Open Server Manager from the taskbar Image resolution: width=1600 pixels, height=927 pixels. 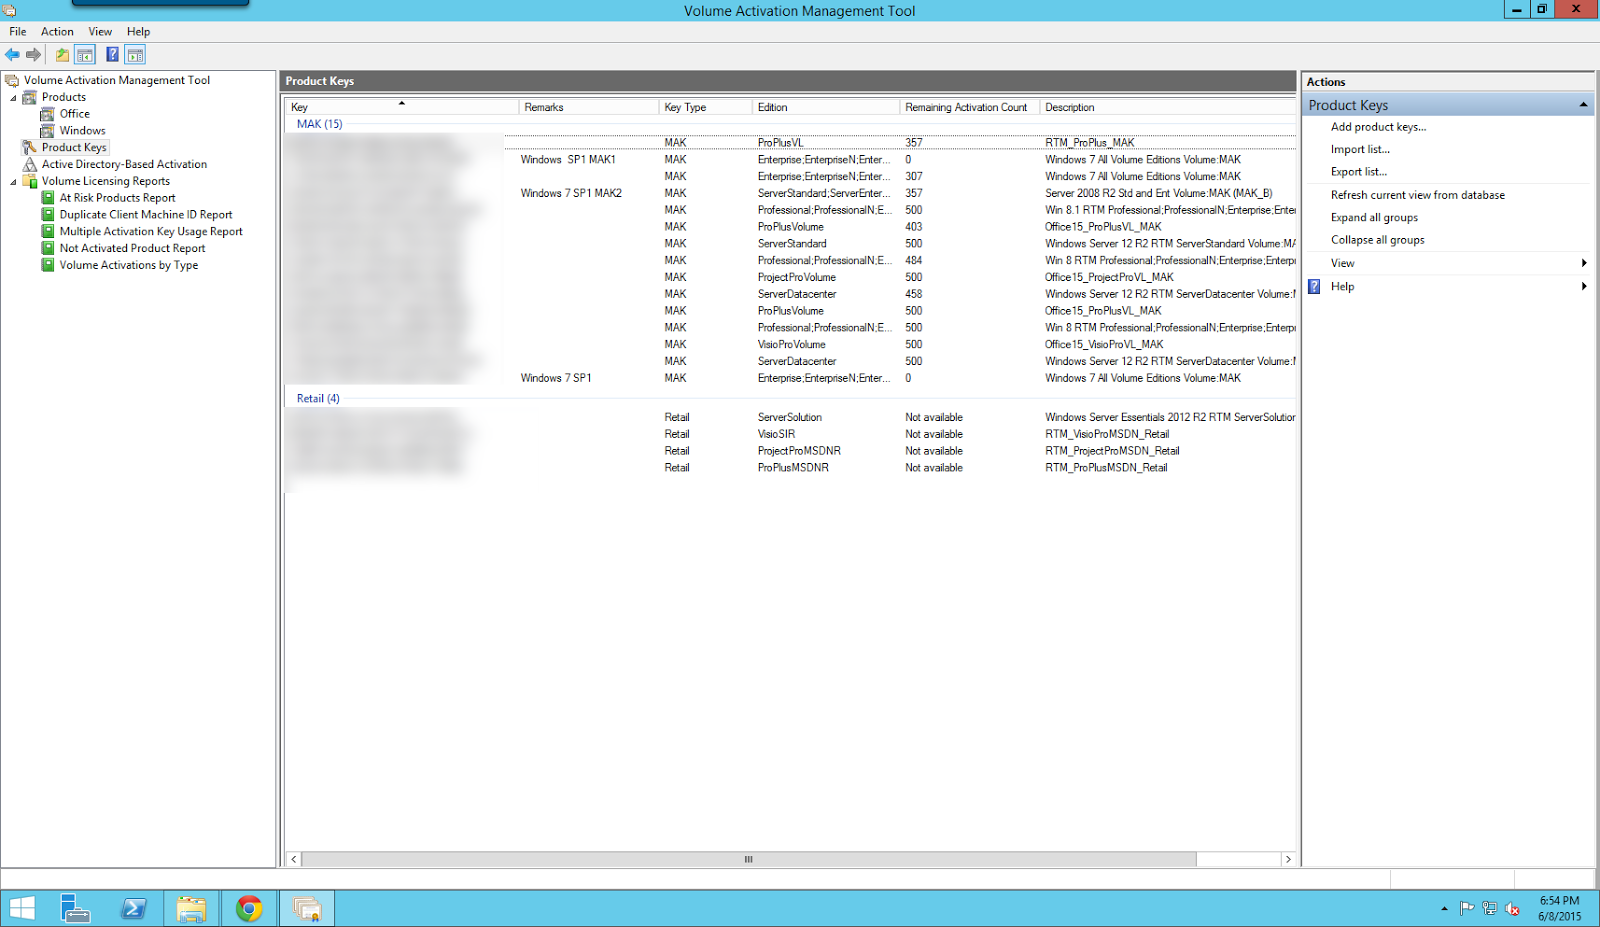tap(75, 908)
